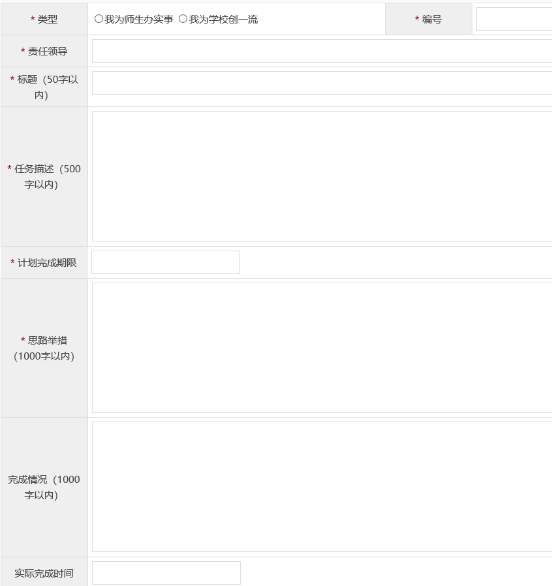This screenshot has height=586, width=552.
Task: Click the 责任领导 label
Action: (x=44, y=51)
